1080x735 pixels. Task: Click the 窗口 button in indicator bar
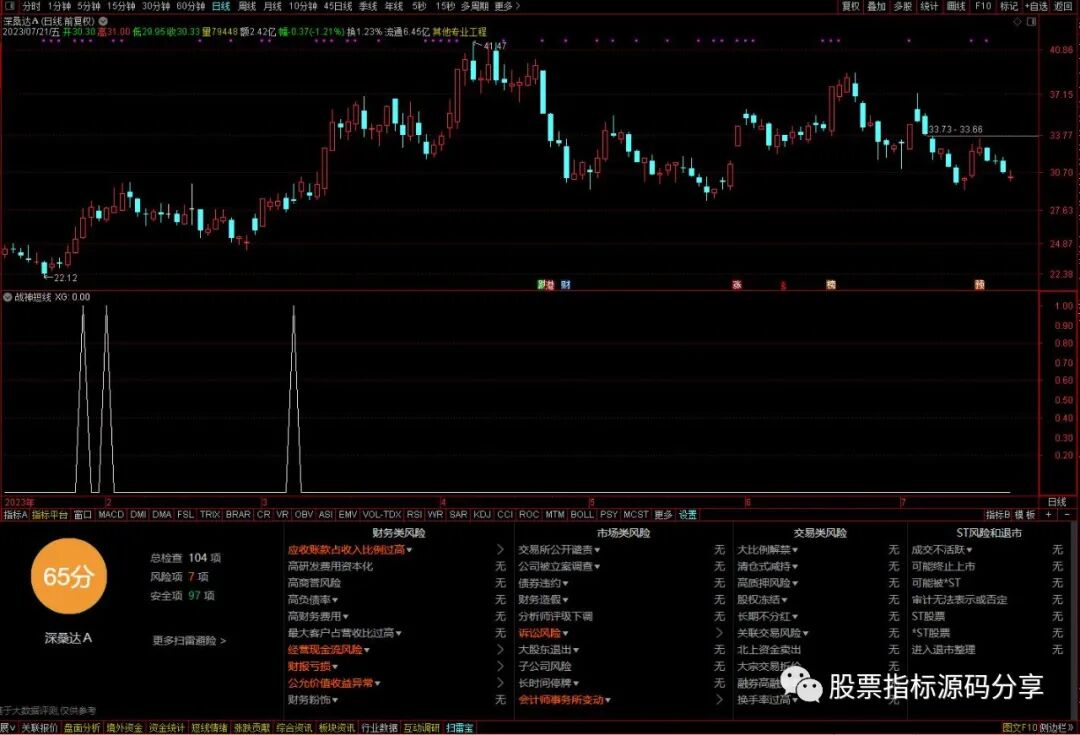(83, 515)
